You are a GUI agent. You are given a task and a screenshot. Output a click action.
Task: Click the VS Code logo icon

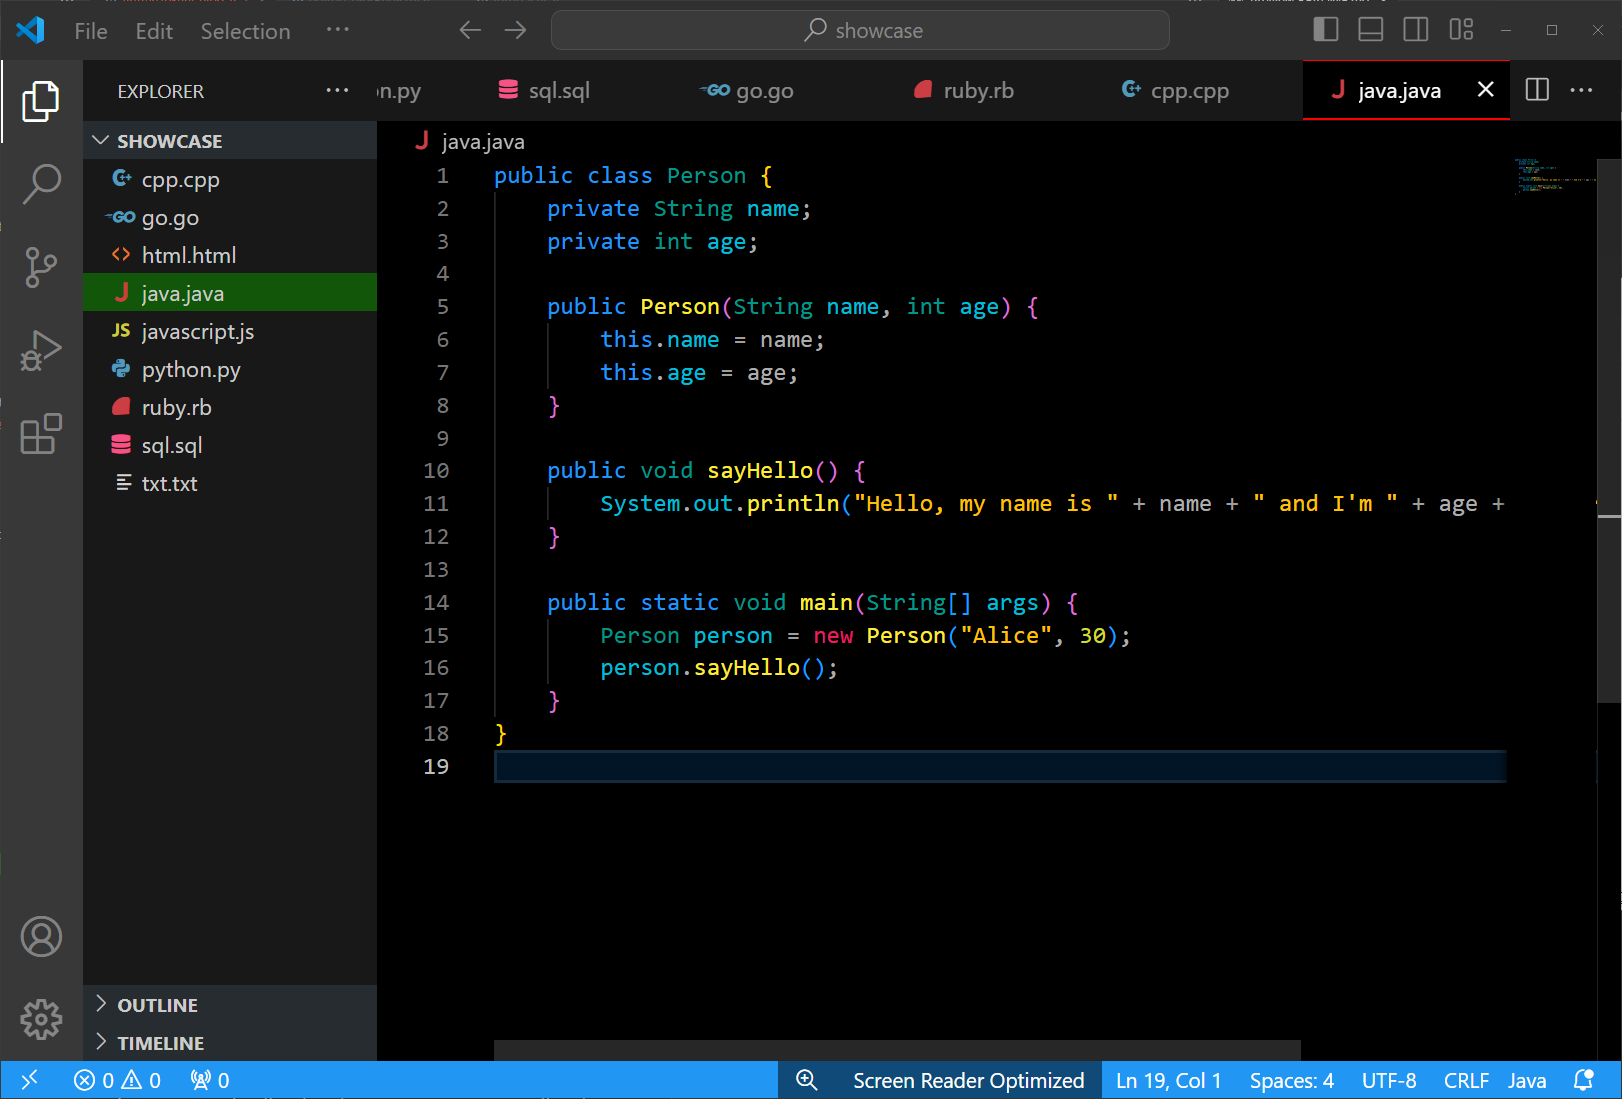31,30
